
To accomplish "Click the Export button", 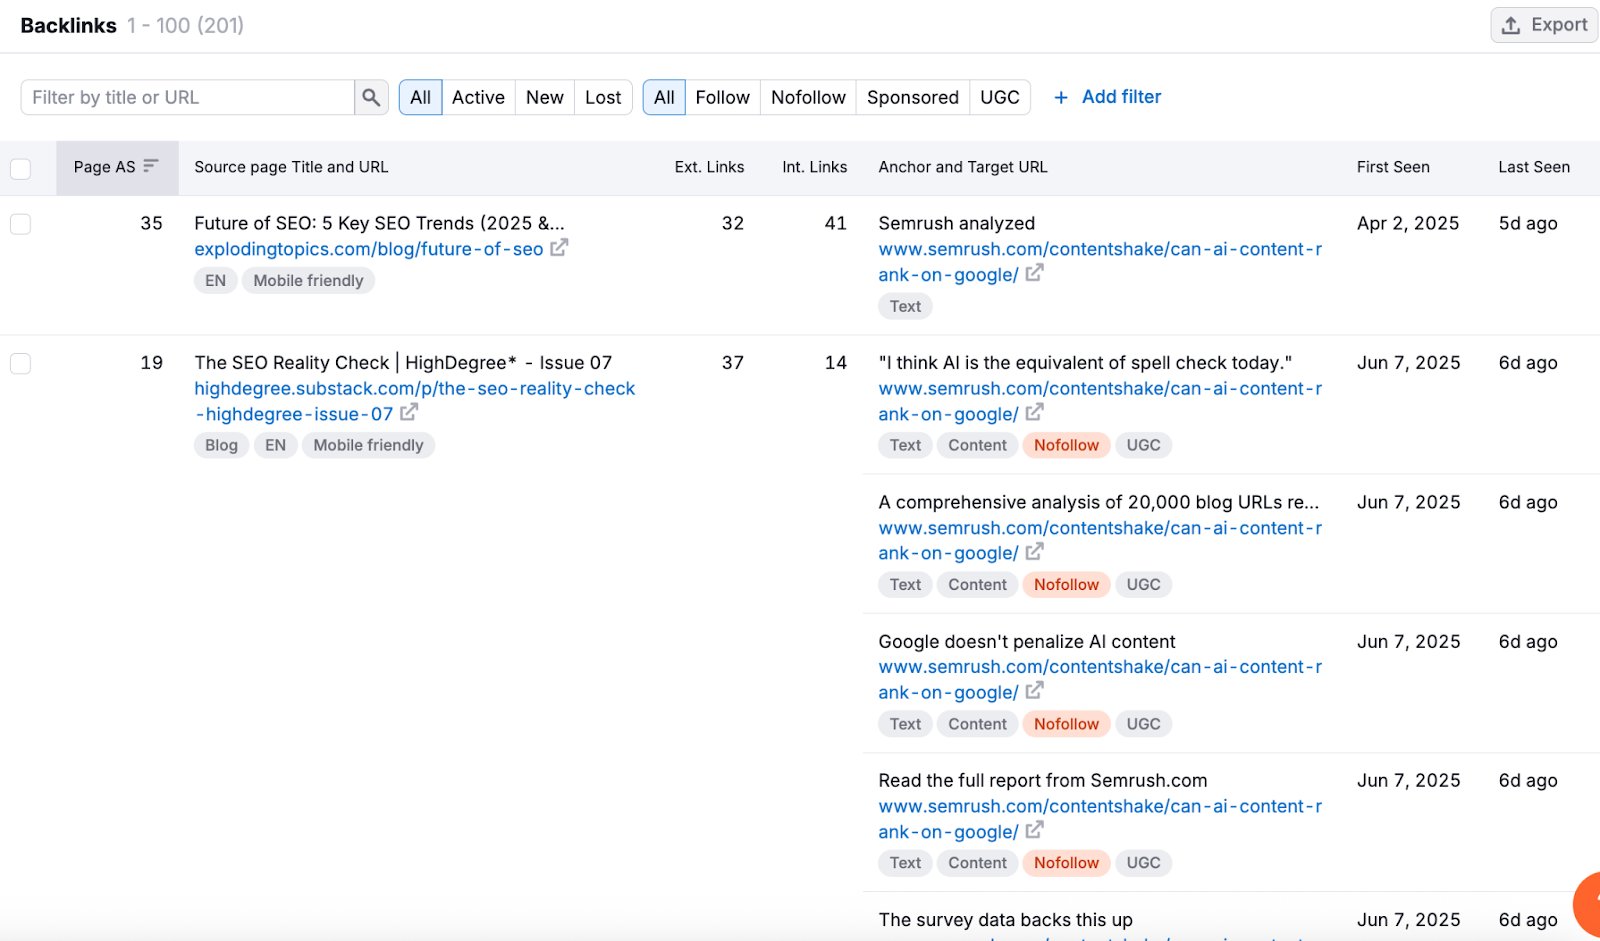I will point(1543,24).
